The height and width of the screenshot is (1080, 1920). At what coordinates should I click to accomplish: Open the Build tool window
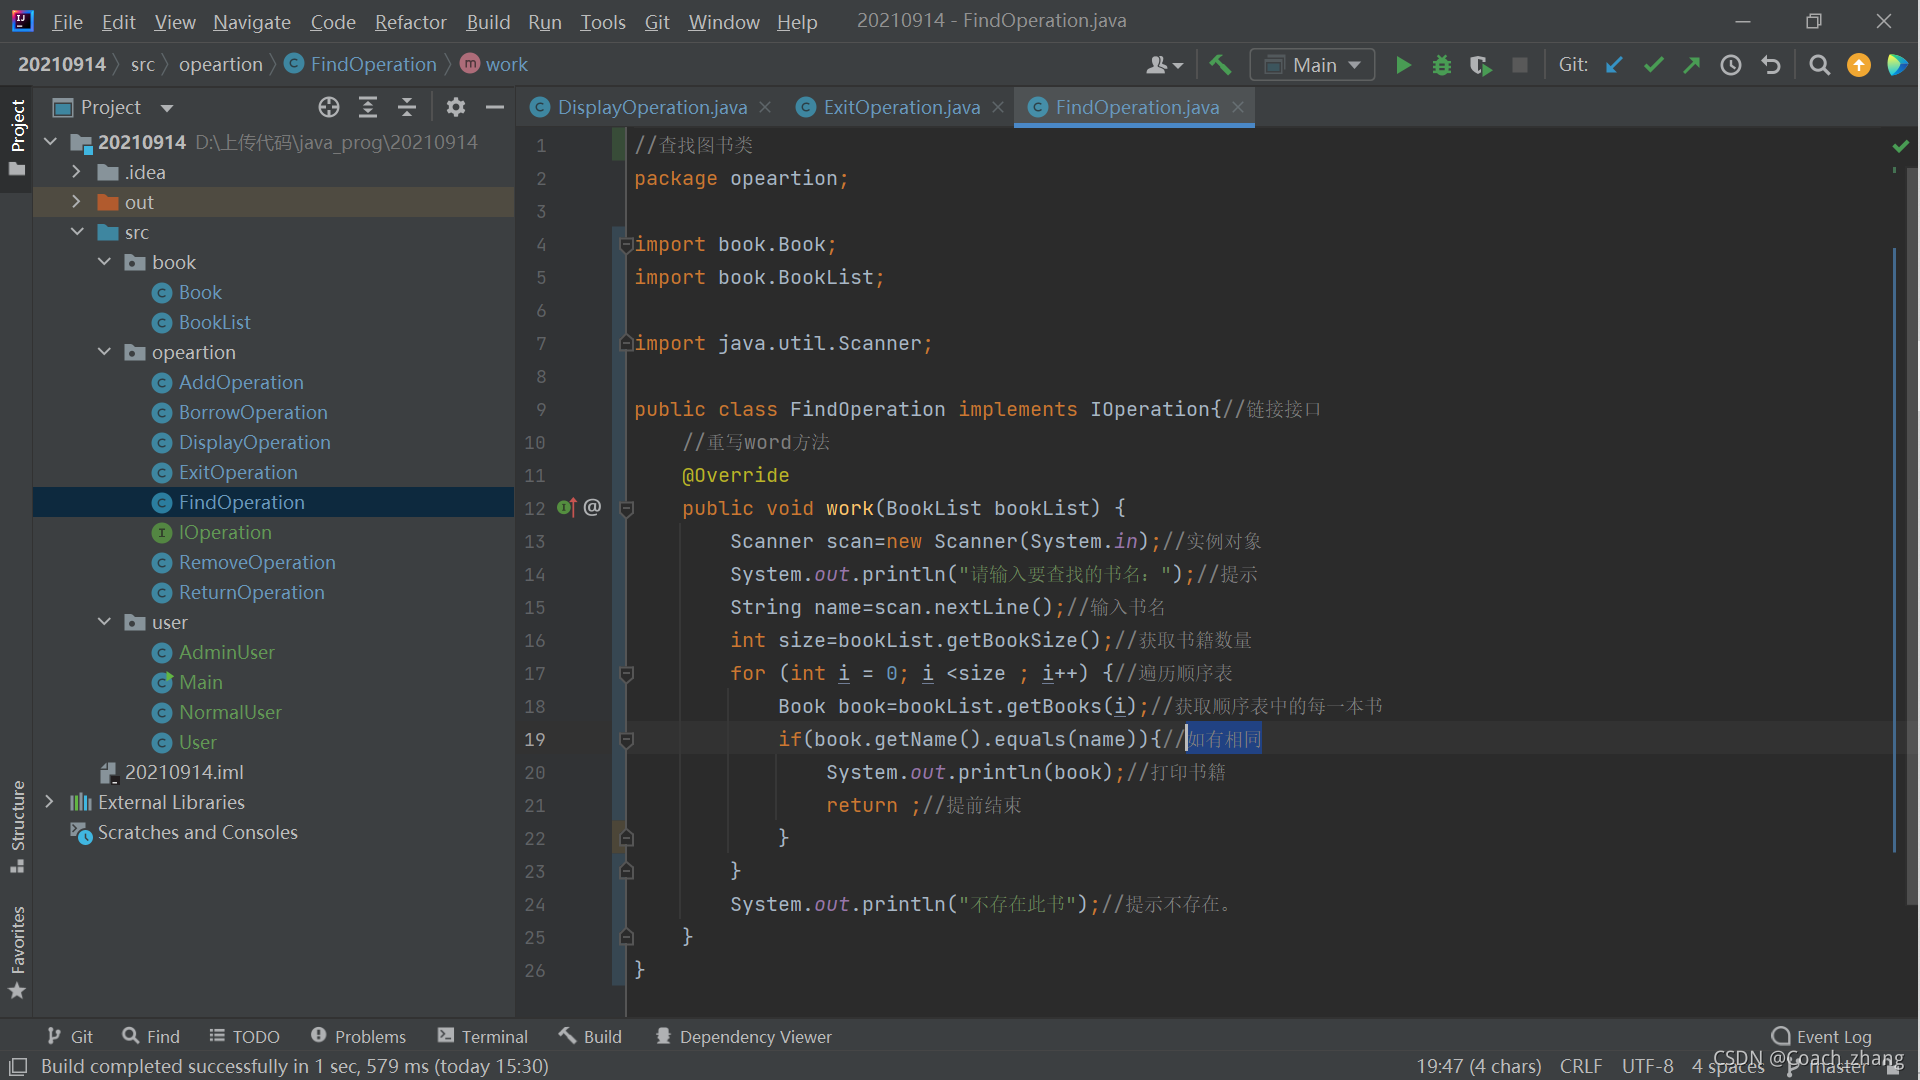point(591,1037)
